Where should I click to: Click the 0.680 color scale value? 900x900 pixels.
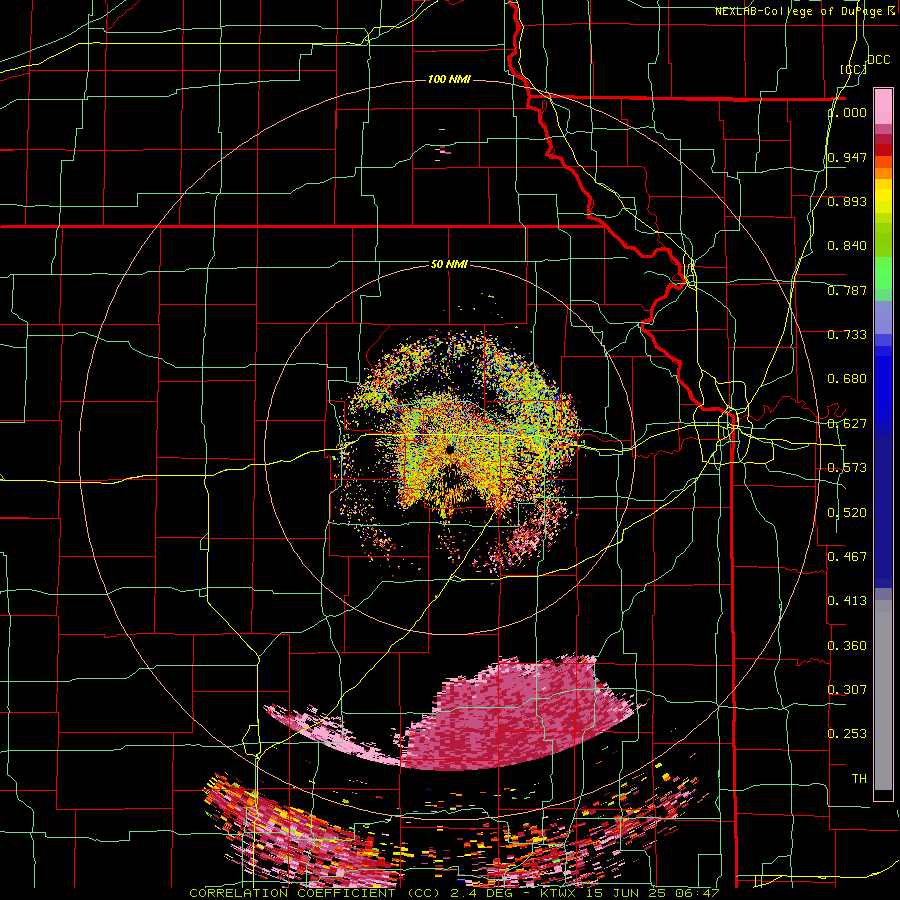[x=847, y=379]
